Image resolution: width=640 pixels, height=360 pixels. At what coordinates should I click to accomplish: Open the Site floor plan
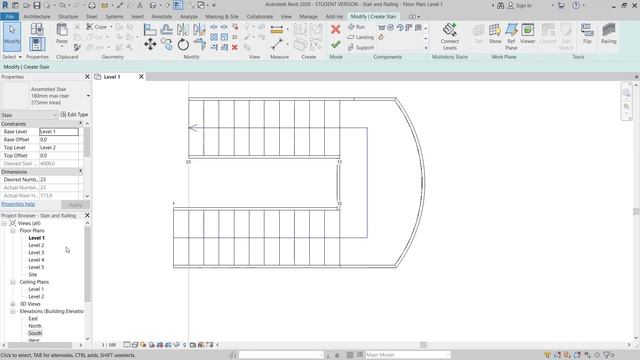tap(33, 275)
